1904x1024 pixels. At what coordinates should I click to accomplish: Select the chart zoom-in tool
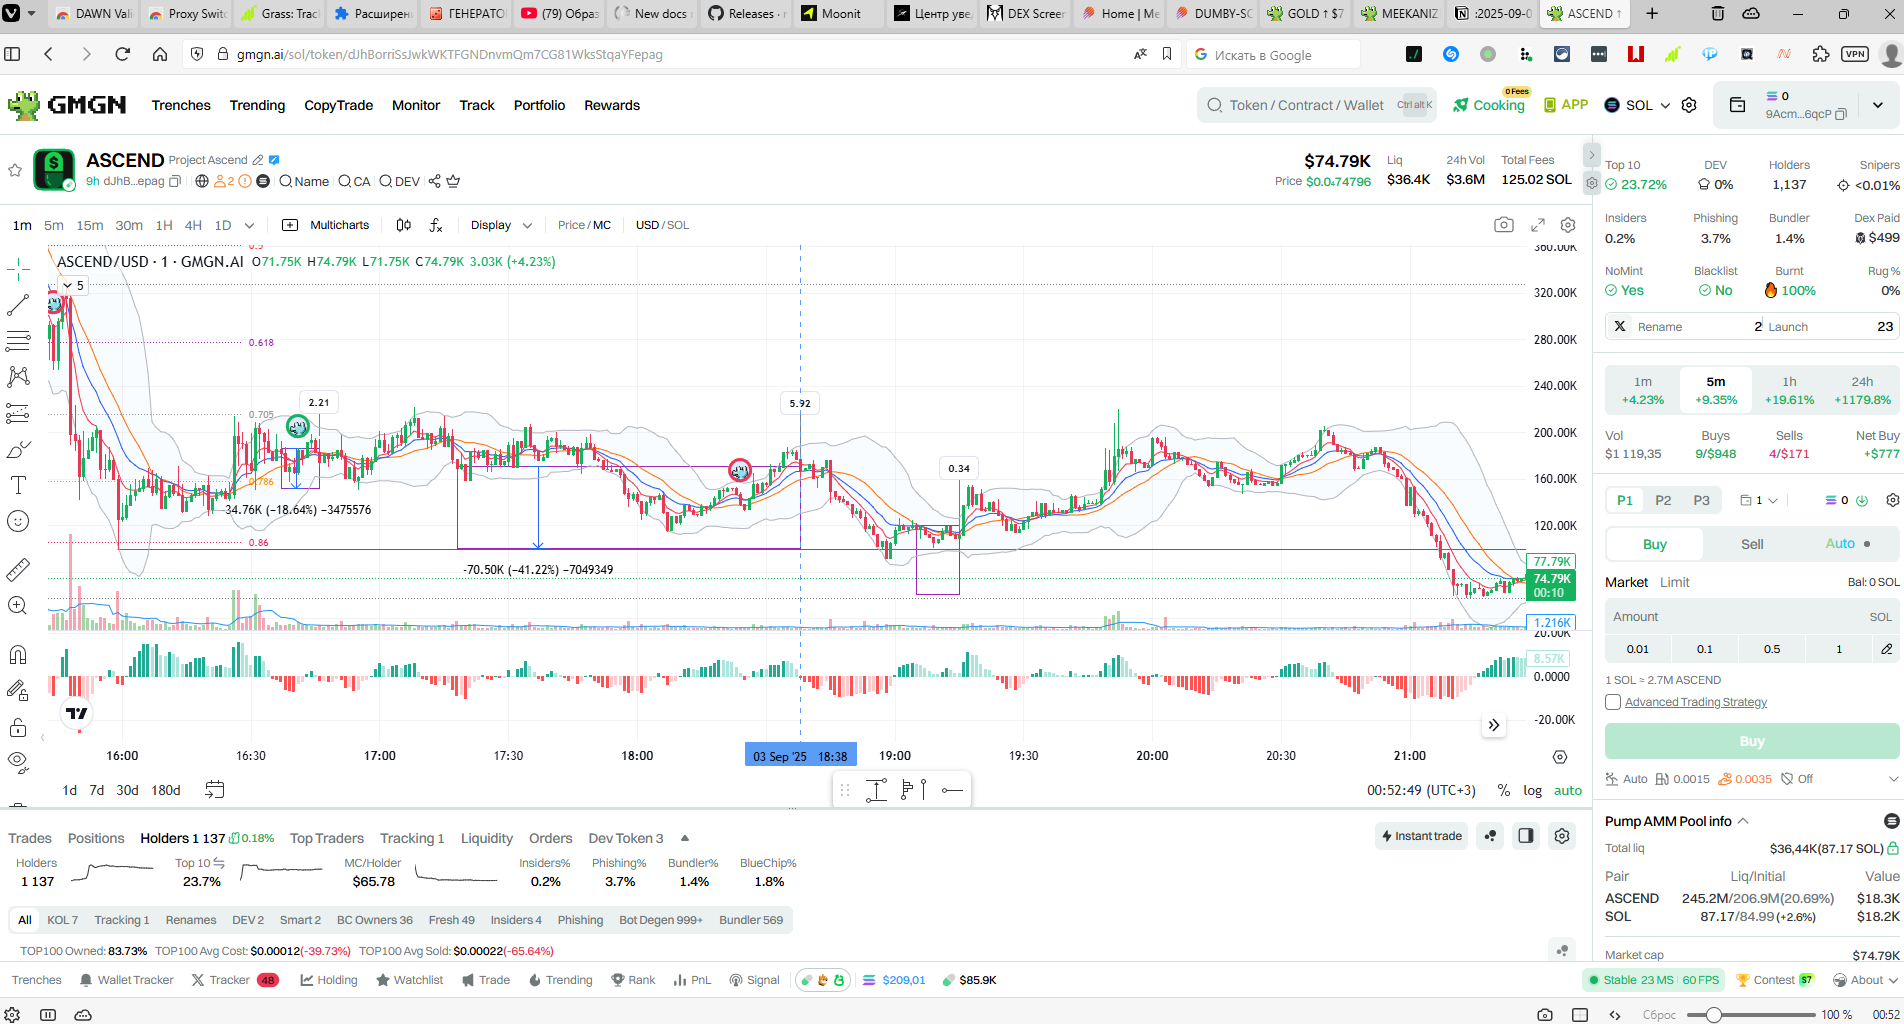tap(18, 605)
